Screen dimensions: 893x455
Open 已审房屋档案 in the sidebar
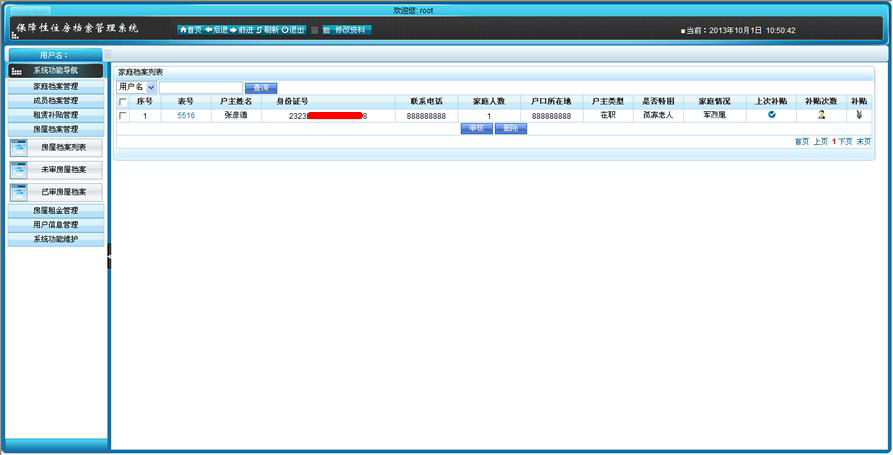pyautogui.click(x=56, y=192)
